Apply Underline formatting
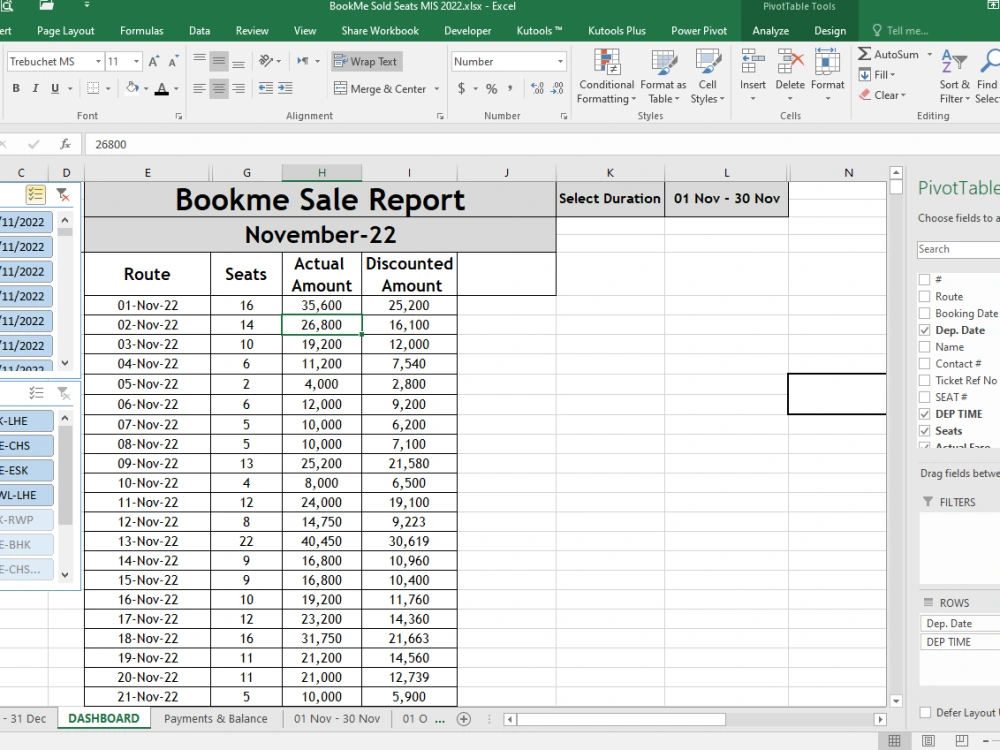 point(55,89)
